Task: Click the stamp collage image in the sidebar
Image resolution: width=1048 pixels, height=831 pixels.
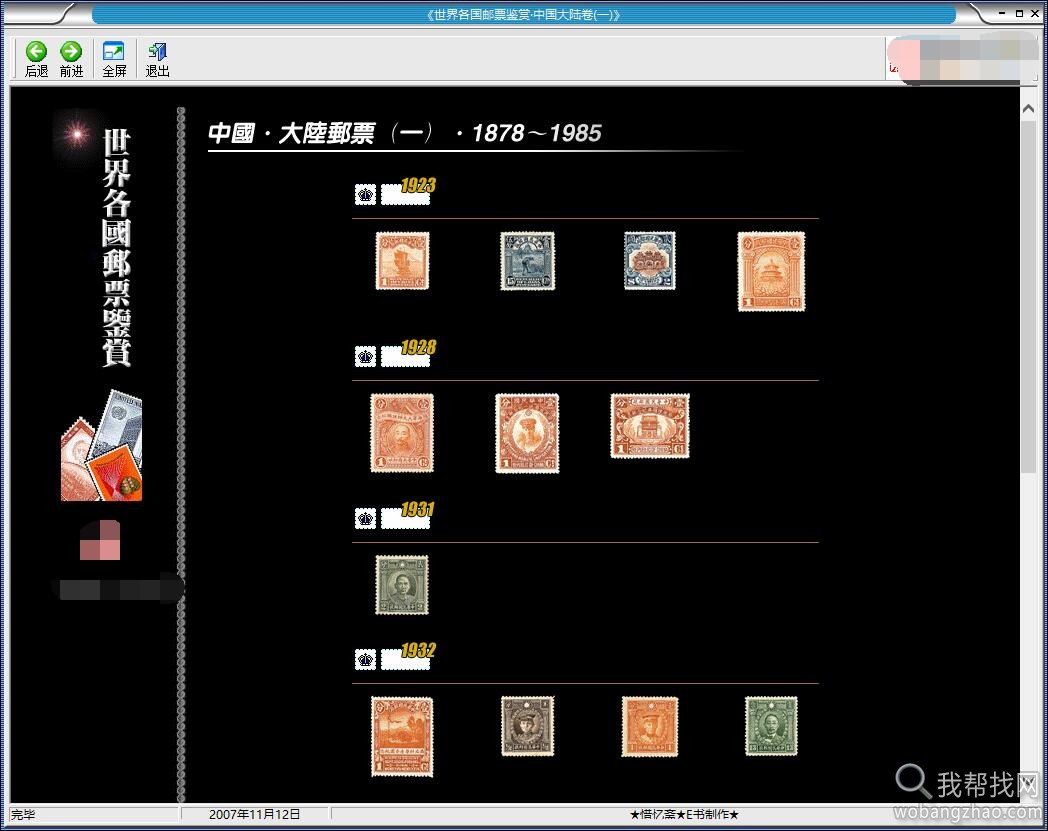Action: (x=102, y=445)
